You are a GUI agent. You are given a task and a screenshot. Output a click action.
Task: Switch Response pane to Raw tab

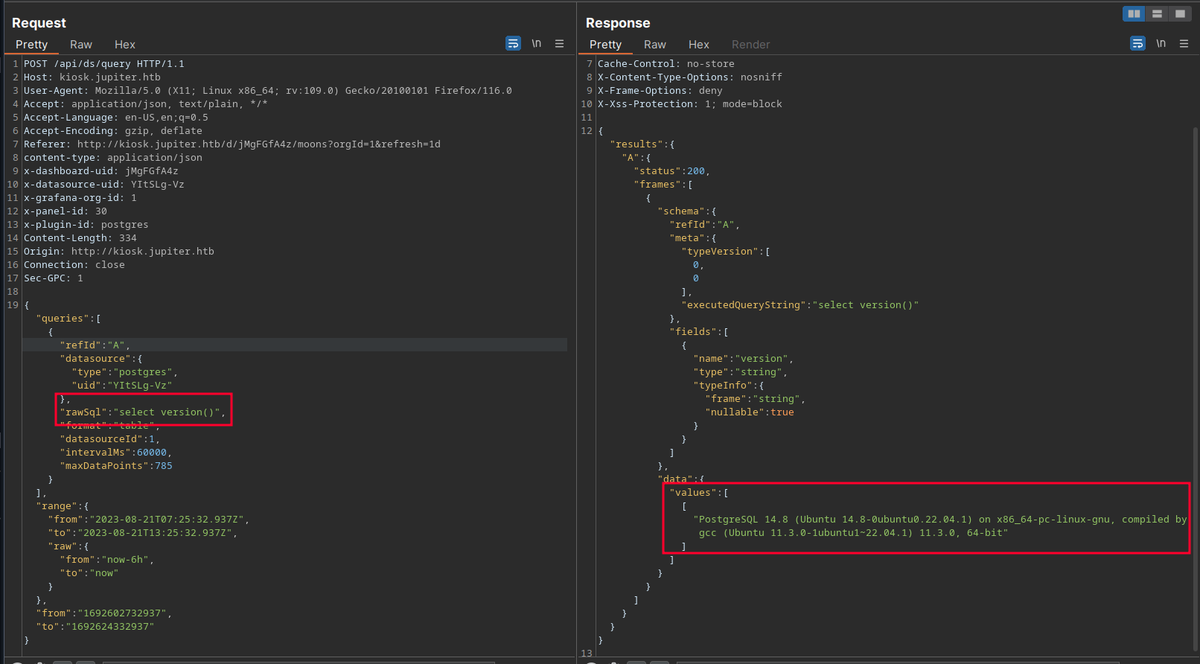(x=655, y=44)
